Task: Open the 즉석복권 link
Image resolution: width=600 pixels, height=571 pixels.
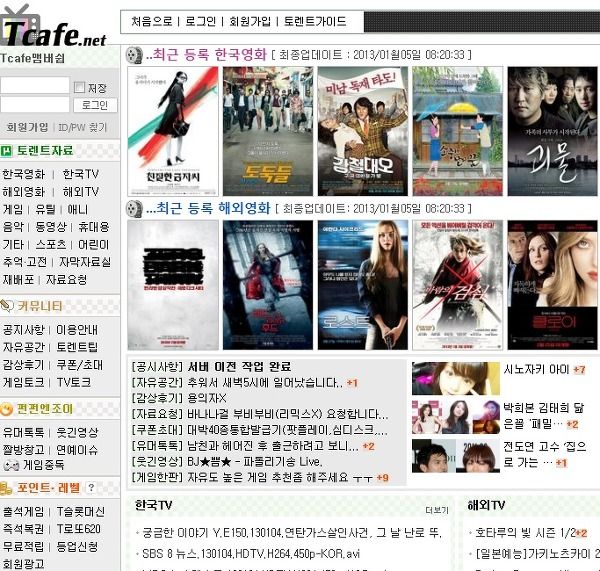Action: click(24, 529)
